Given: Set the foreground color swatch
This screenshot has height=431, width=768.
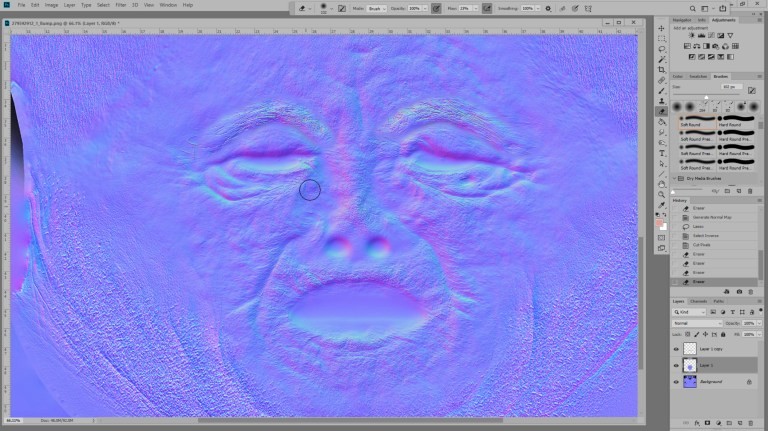Looking at the screenshot, I should (659, 223).
